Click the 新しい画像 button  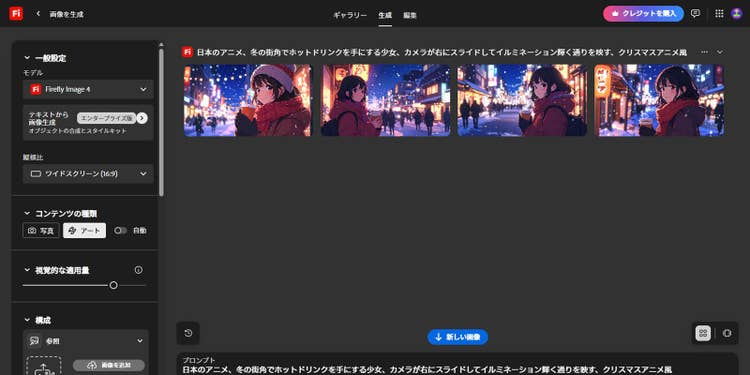pyautogui.click(x=458, y=337)
